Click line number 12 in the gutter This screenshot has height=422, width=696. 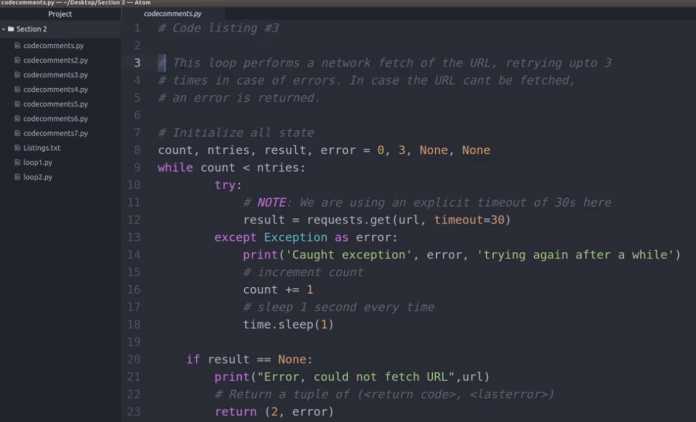pos(134,220)
